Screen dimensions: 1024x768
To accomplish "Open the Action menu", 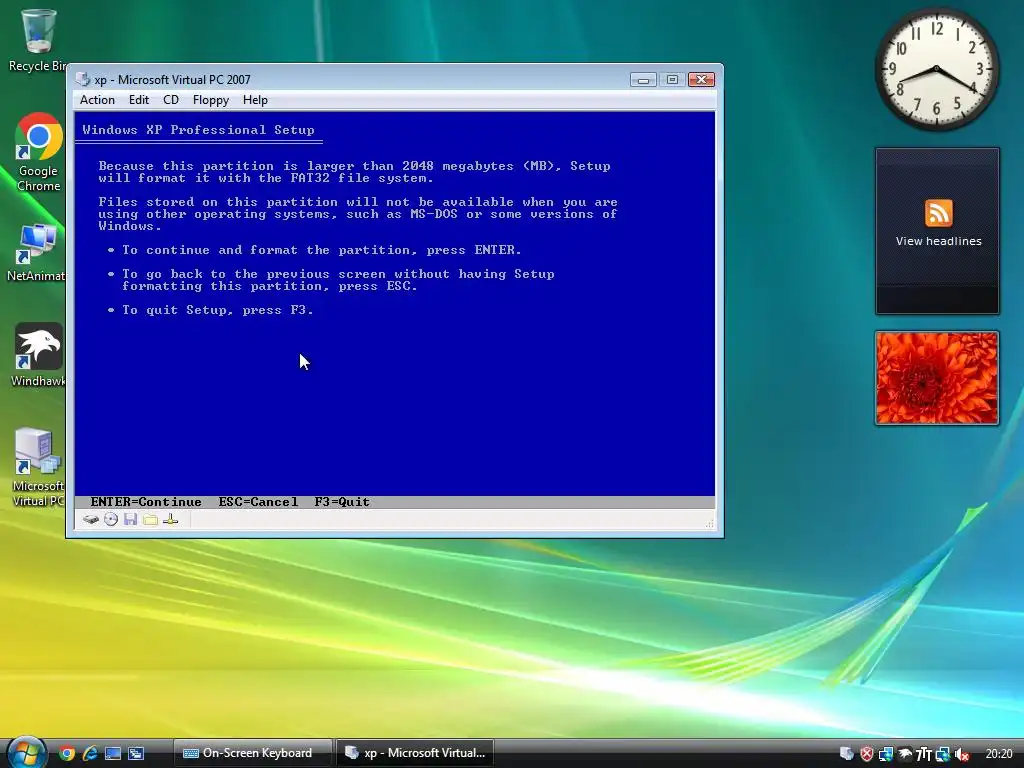I will 97,100.
